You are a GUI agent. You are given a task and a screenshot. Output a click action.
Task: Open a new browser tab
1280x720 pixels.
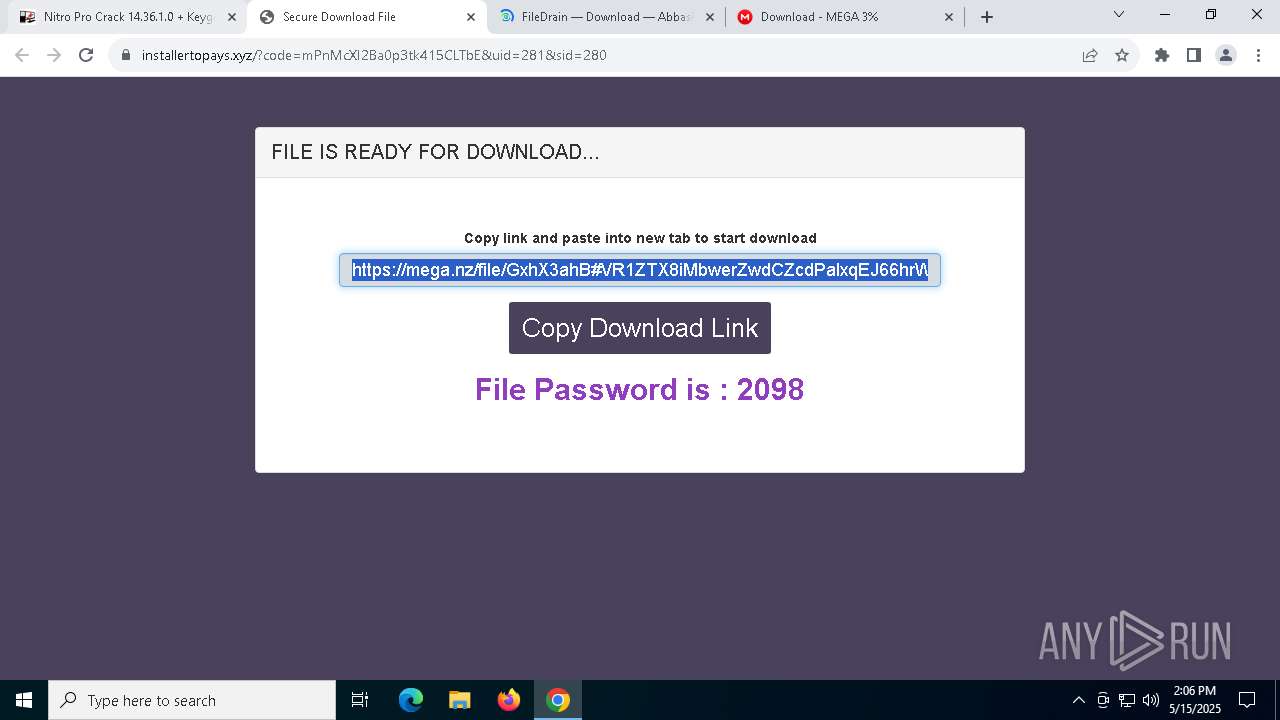[x=987, y=17]
